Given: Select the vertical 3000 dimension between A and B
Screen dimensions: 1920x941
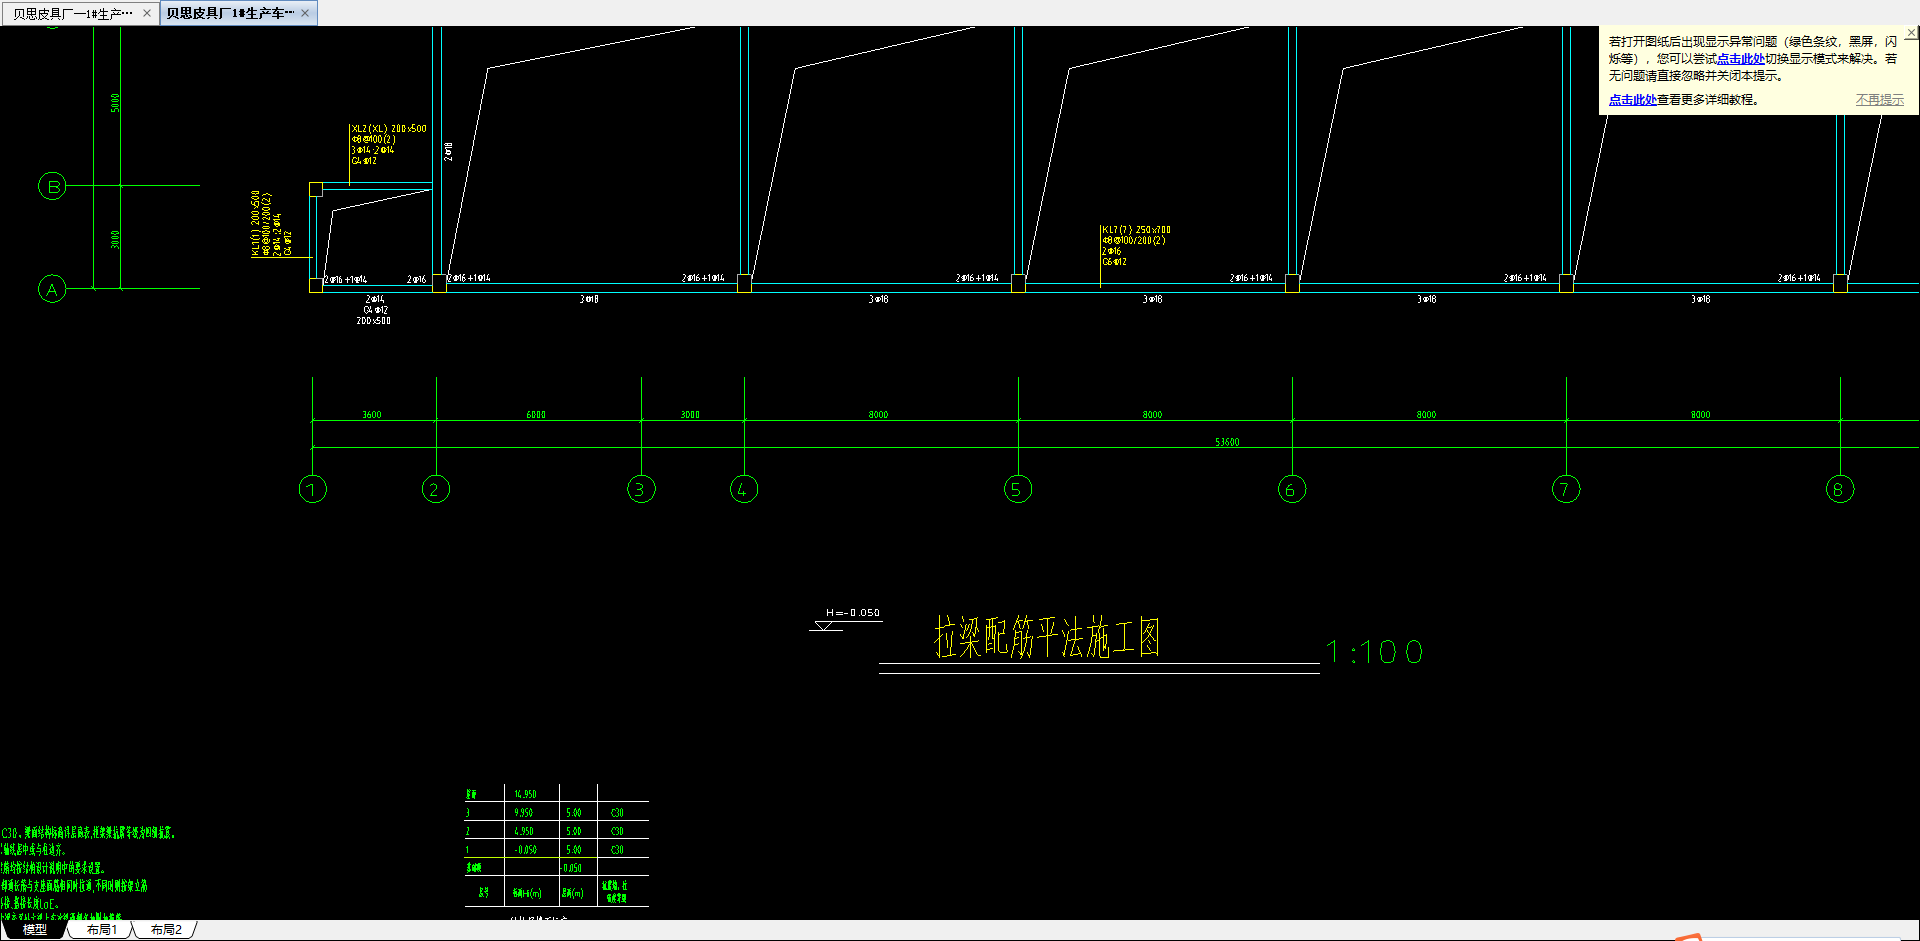Looking at the screenshot, I should [115, 239].
